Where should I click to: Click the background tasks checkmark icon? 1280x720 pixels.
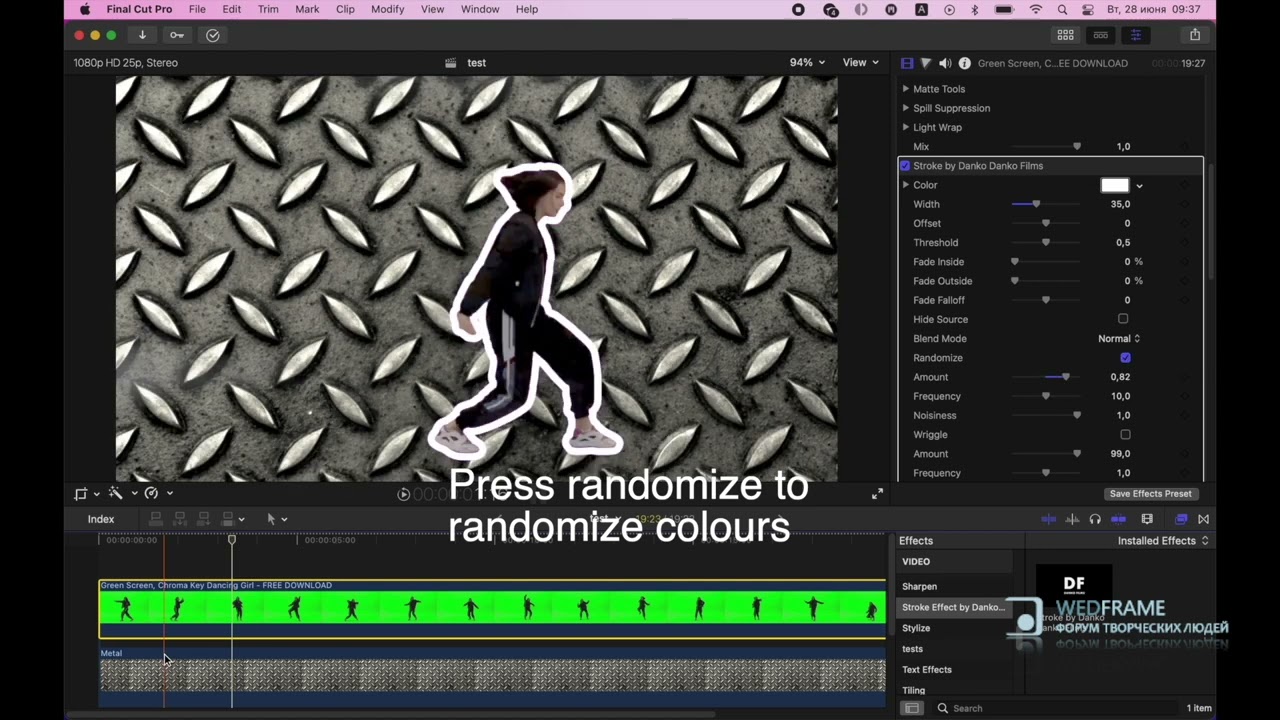click(x=213, y=35)
